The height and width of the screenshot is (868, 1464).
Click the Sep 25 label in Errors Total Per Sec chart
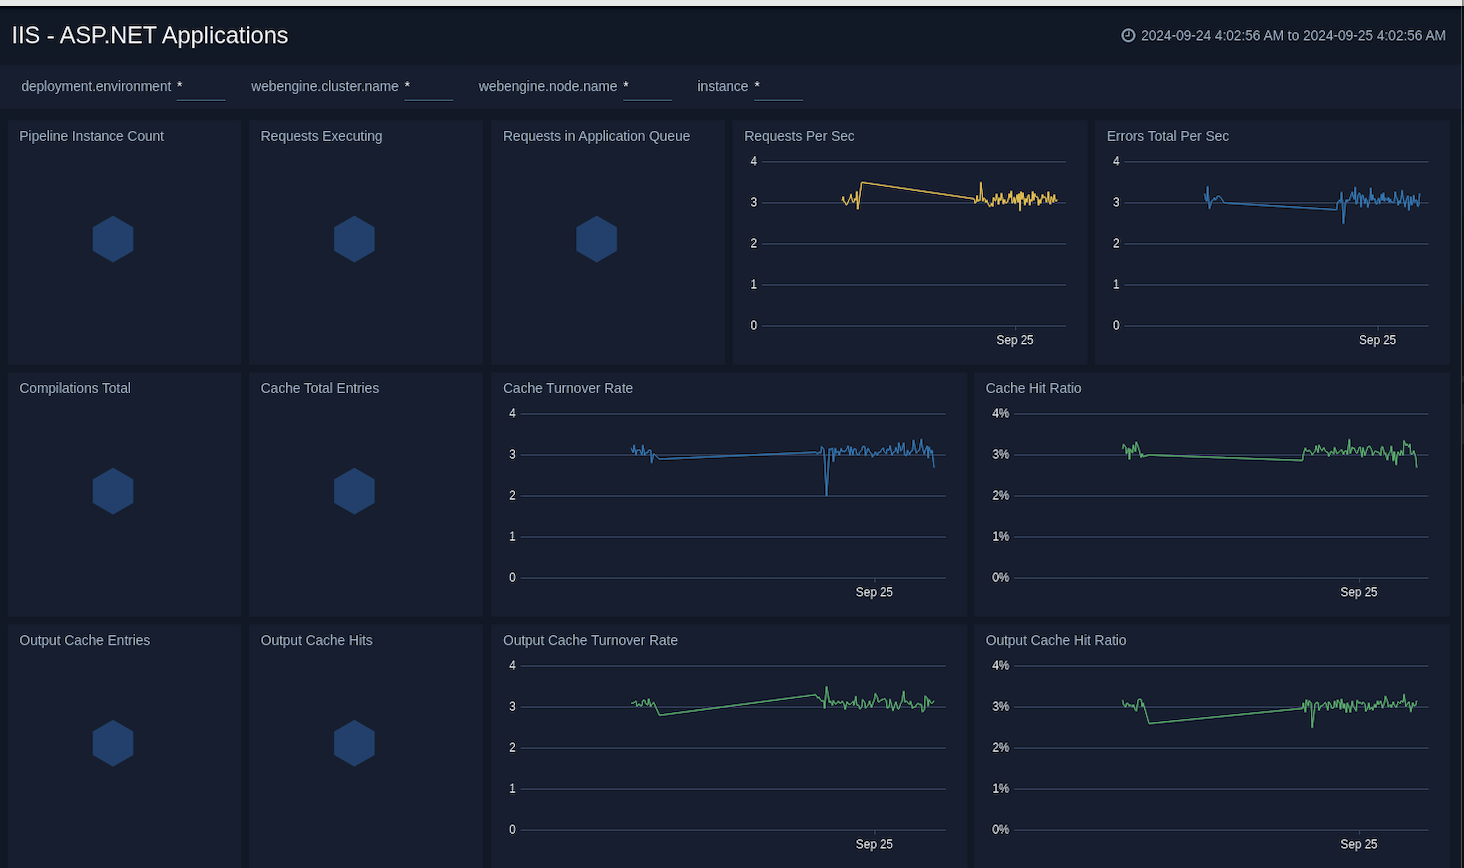(1377, 340)
